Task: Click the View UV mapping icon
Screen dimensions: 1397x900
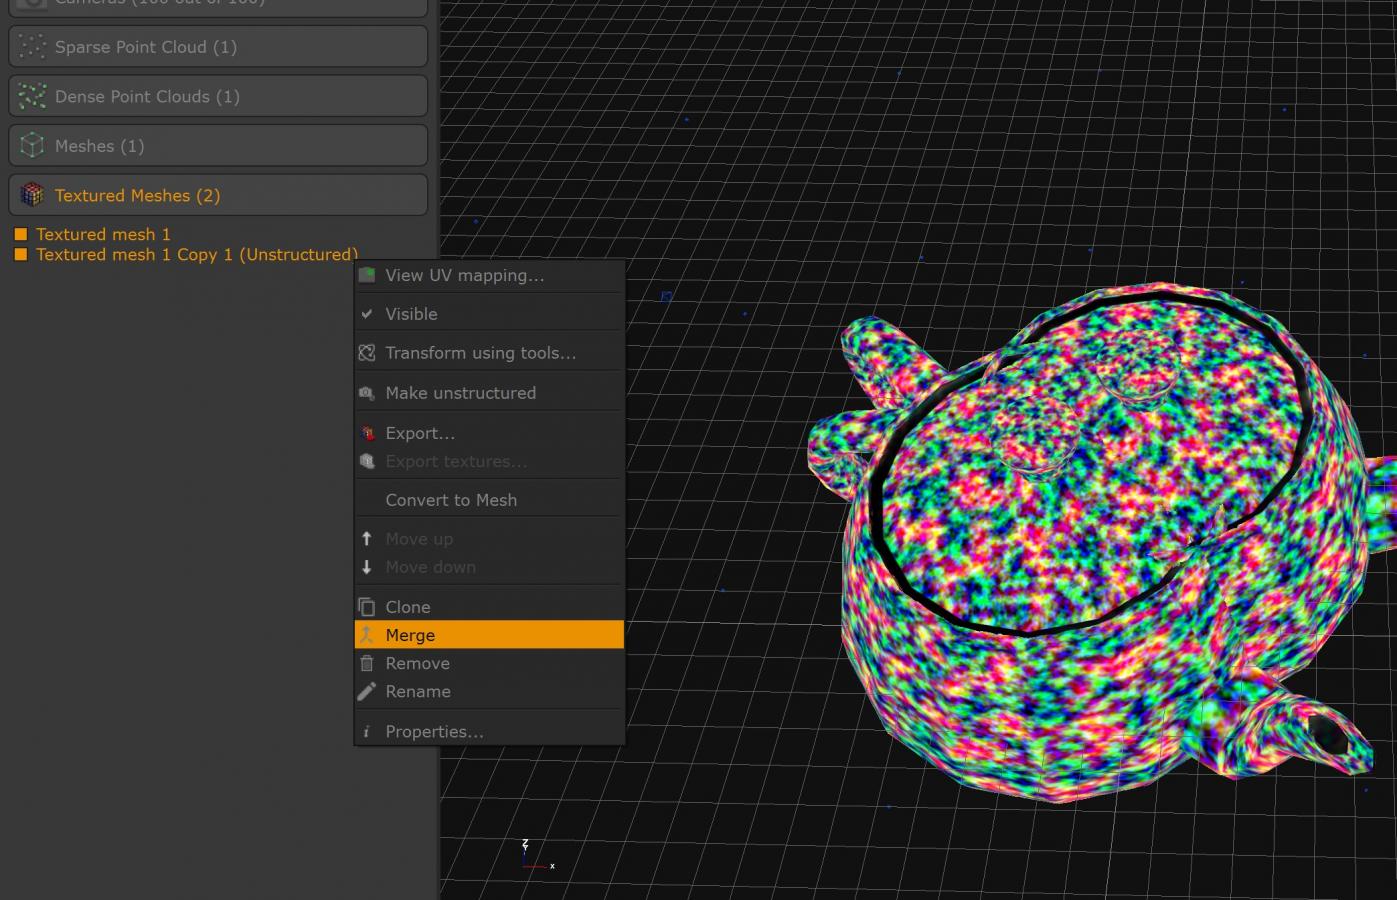Action: click(x=367, y=275)
